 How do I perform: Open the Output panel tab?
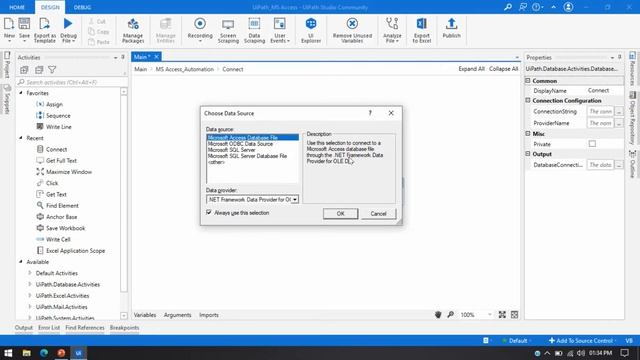click(x=24, y=328)
